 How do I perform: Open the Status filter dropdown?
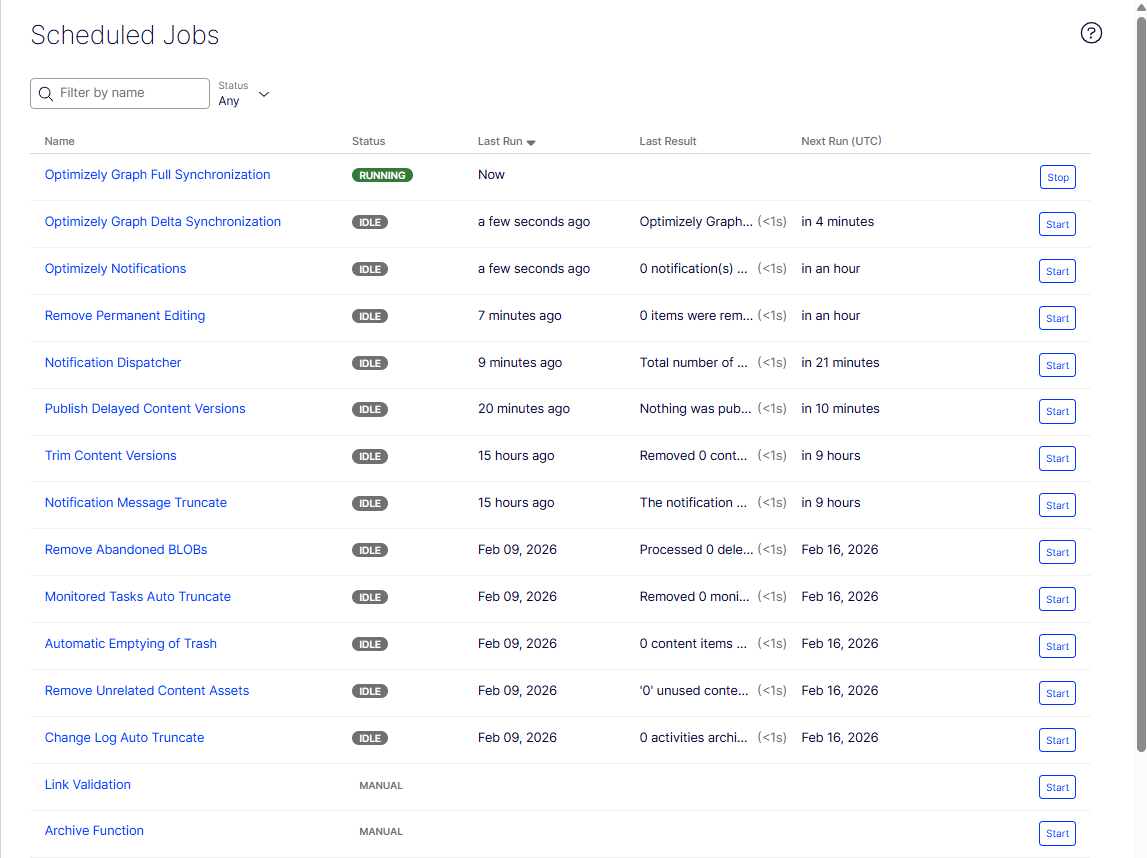[244, 94]
